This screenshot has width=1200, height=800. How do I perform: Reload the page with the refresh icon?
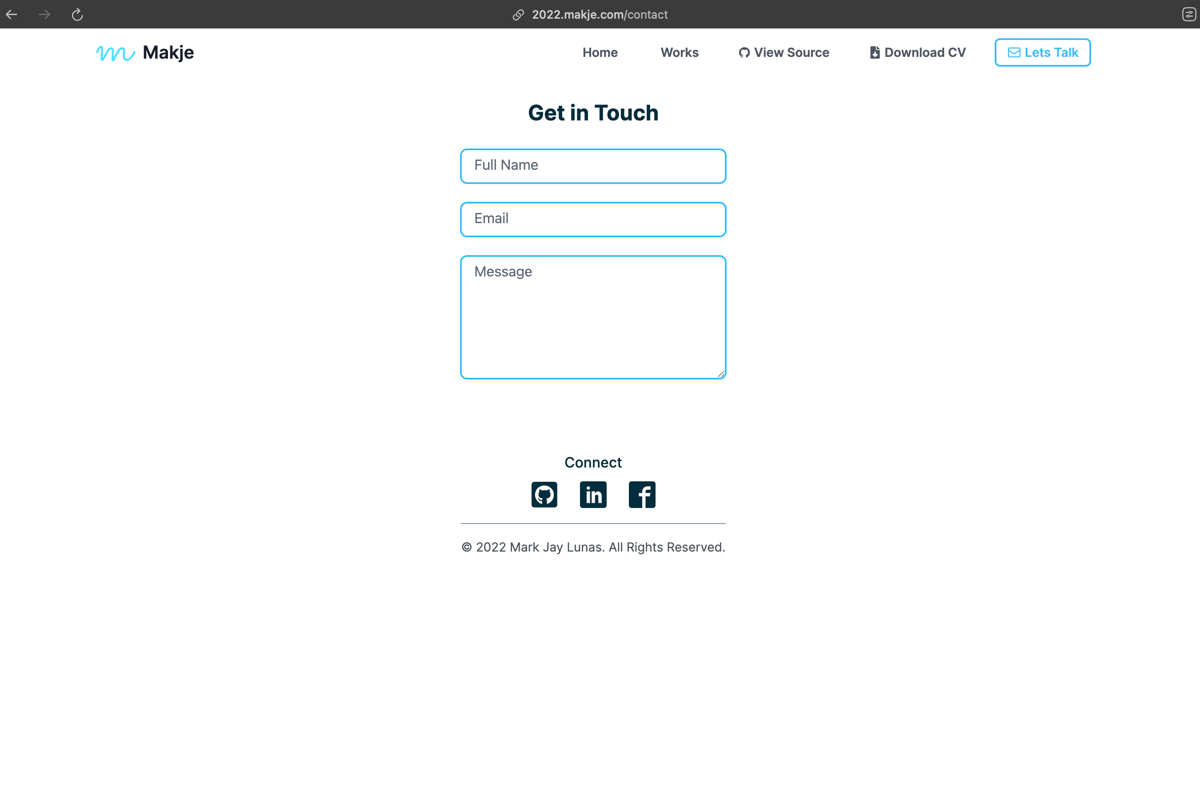coord(77,14)
